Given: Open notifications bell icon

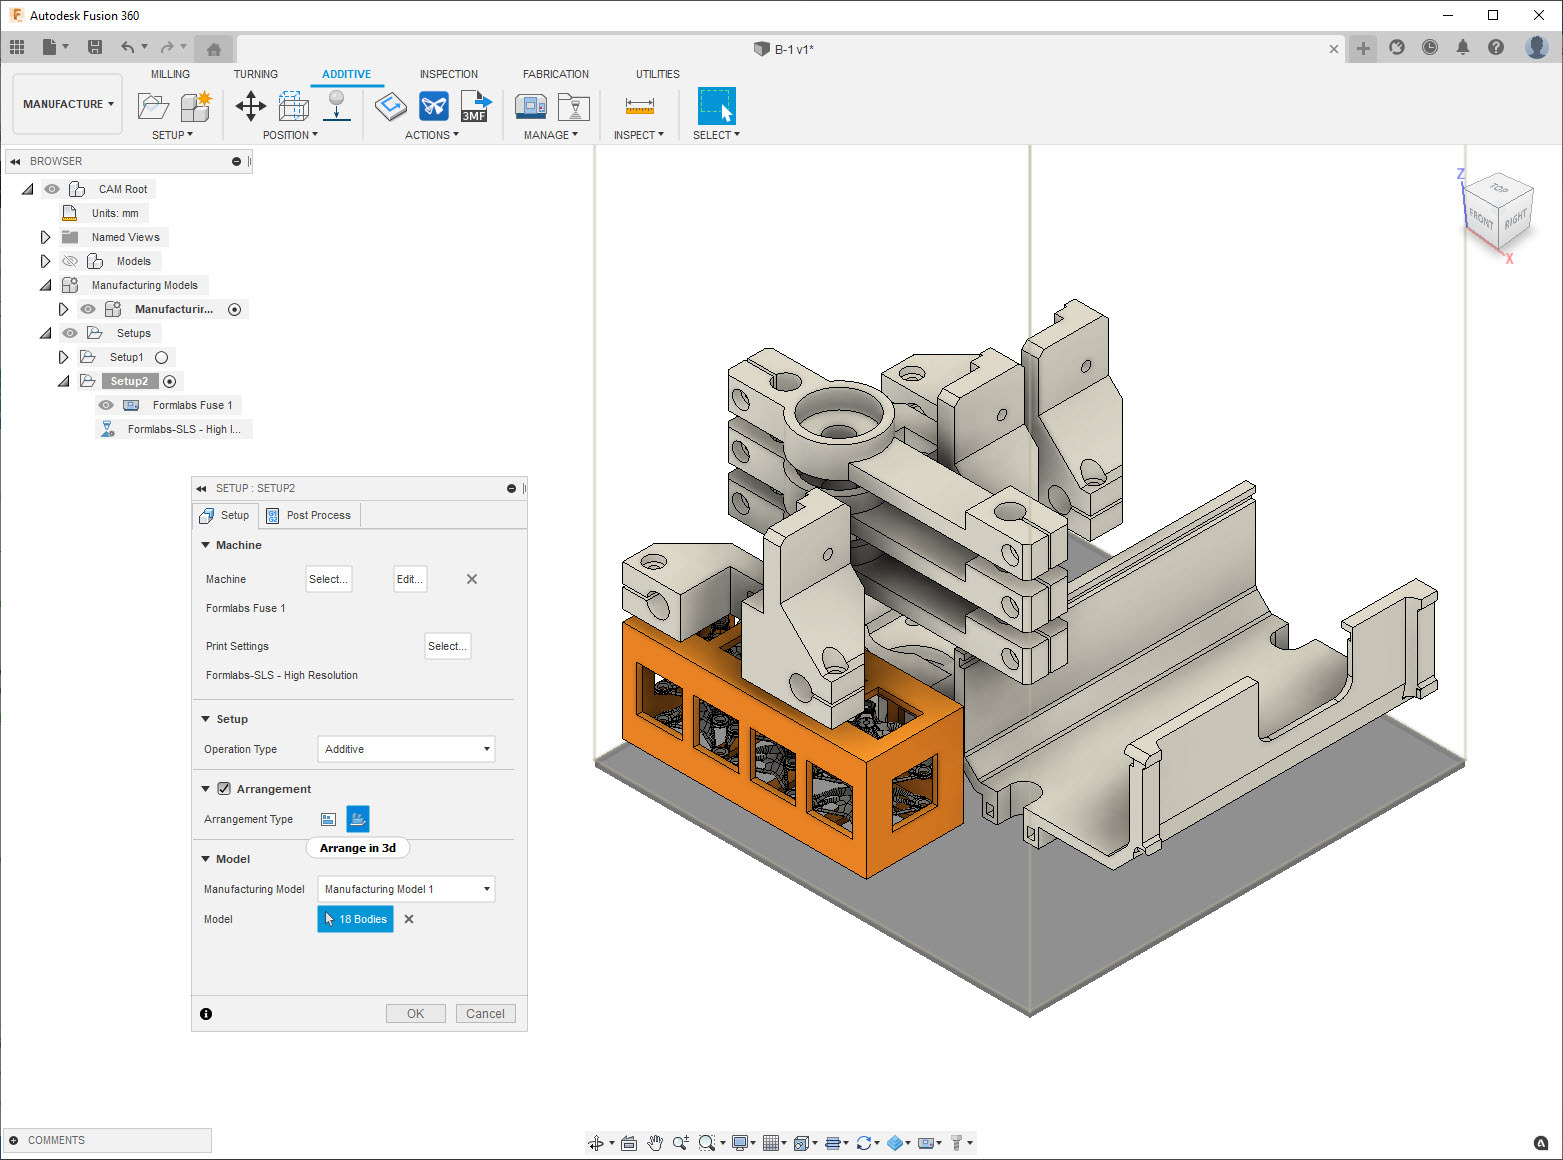Looking at the screenshot, I should coord(1463,47).
